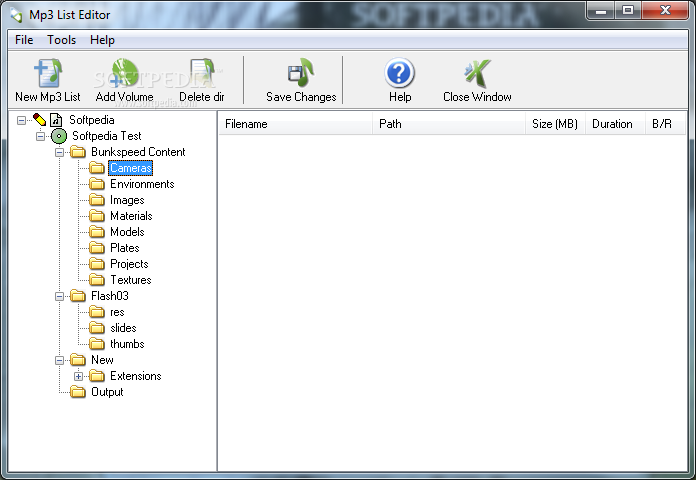
Task: Click the music document icon beside Softpedia
Action: [x=56, y=120]
